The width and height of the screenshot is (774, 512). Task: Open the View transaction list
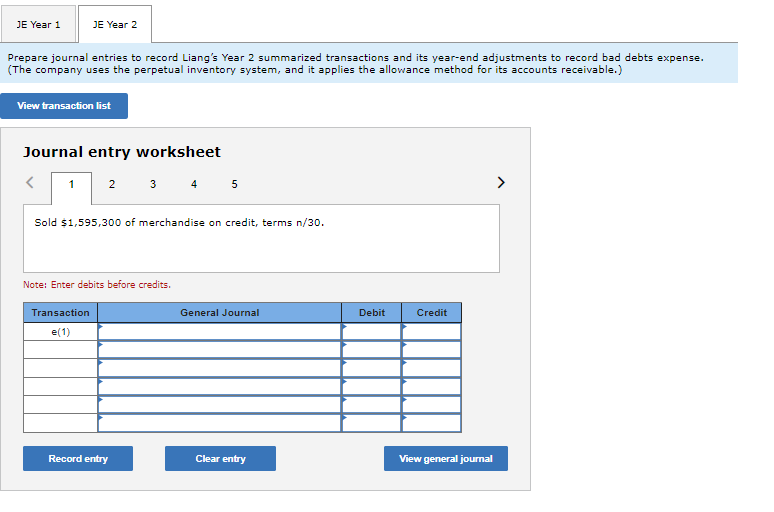(64, 106)
